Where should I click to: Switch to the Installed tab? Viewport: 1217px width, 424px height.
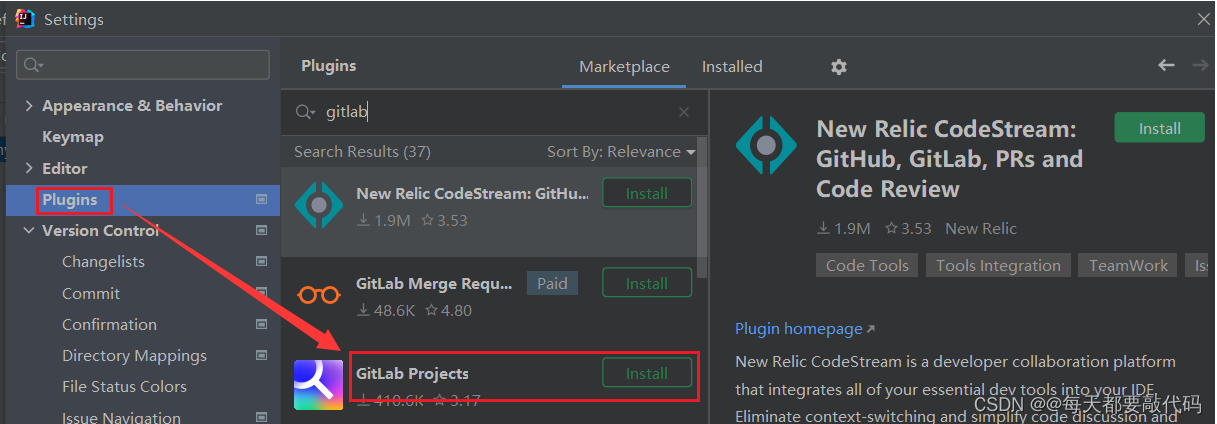tap(732, 67)
